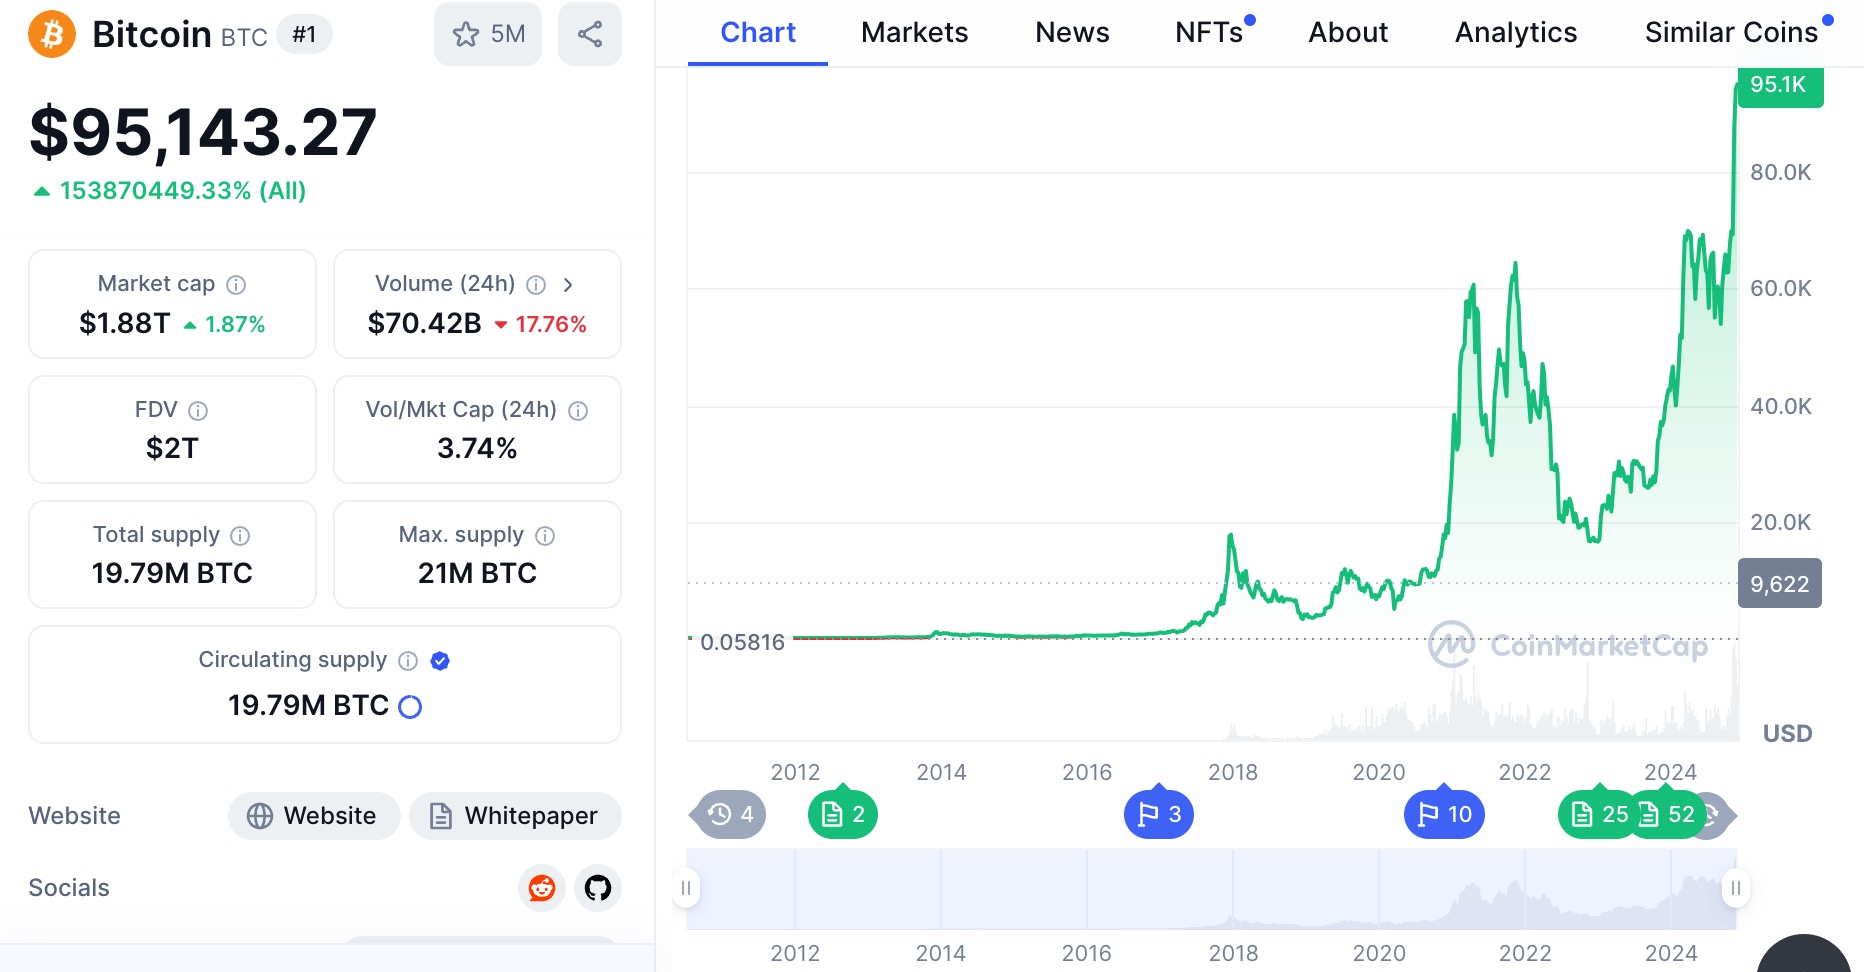Open the Similar Coins tab
The image size is (1864, 972).
click(1731, 33)
